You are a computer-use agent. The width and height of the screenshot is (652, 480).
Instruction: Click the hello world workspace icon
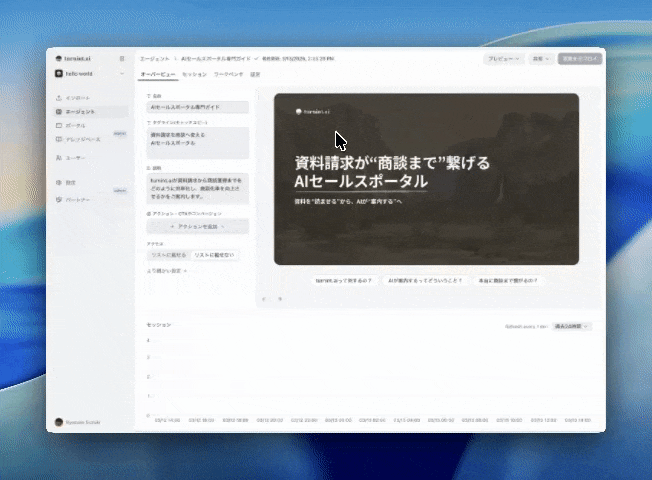[59, 74]
